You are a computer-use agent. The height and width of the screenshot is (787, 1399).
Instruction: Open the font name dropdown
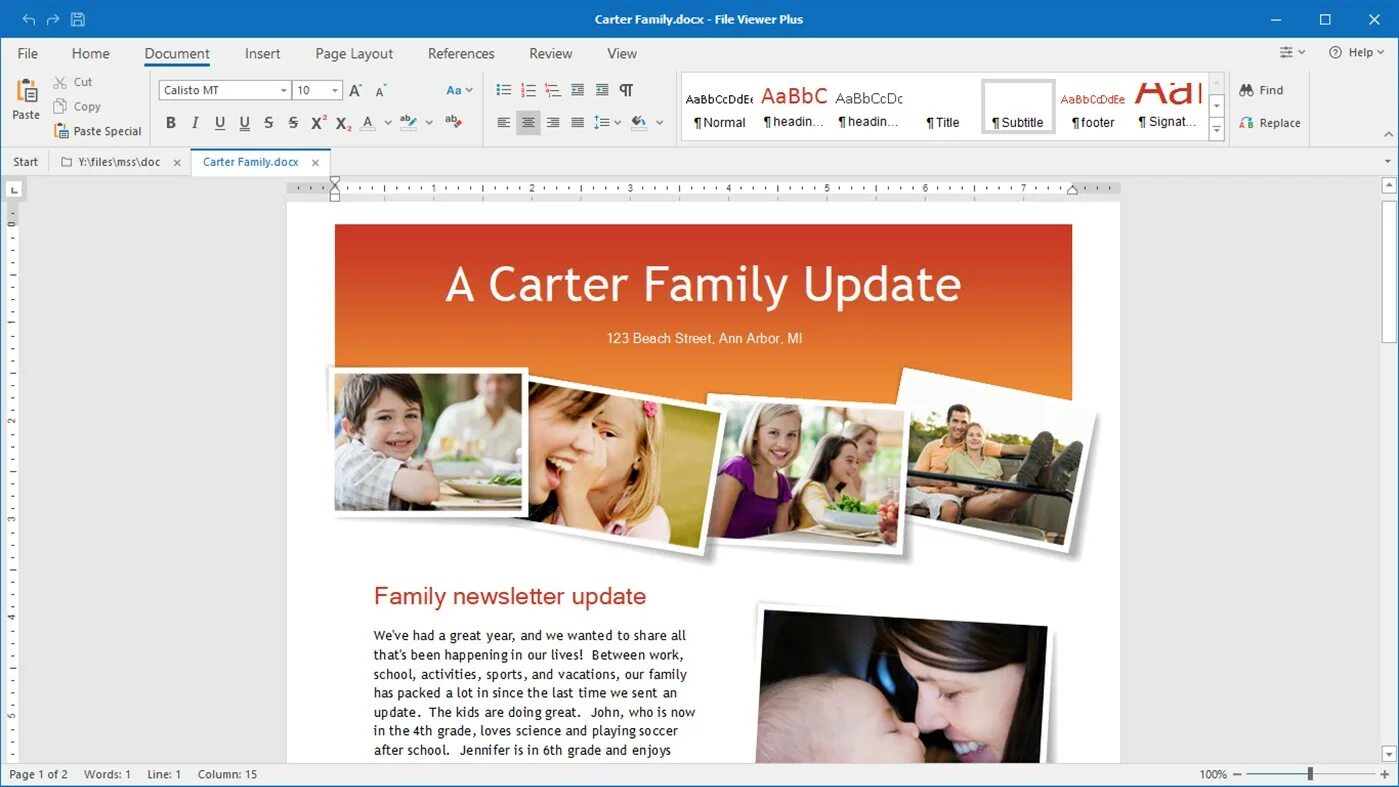pyautogui.click(x=283, y=90)
